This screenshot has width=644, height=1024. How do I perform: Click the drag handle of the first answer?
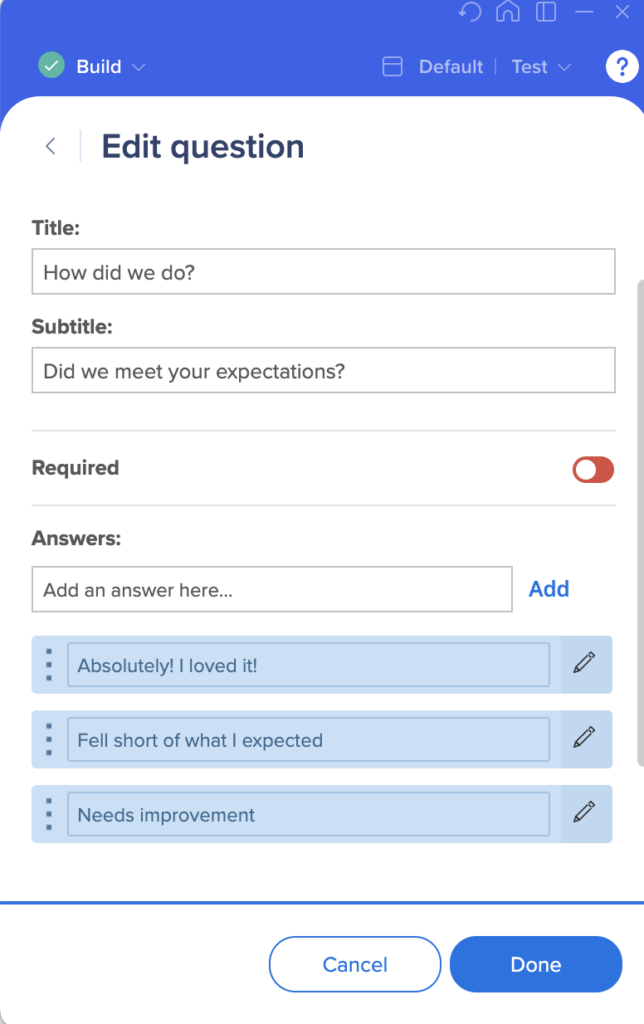coord(48,664)
